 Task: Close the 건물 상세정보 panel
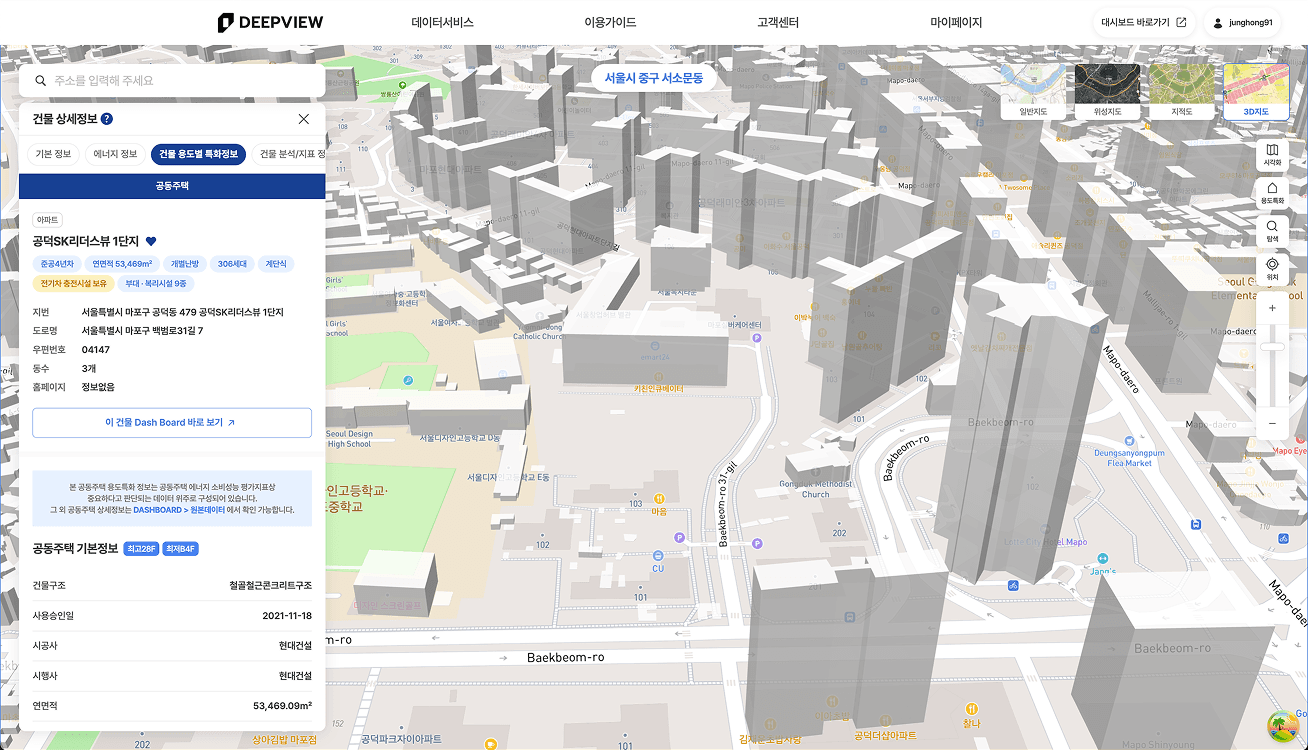click(x=304, y=119)
